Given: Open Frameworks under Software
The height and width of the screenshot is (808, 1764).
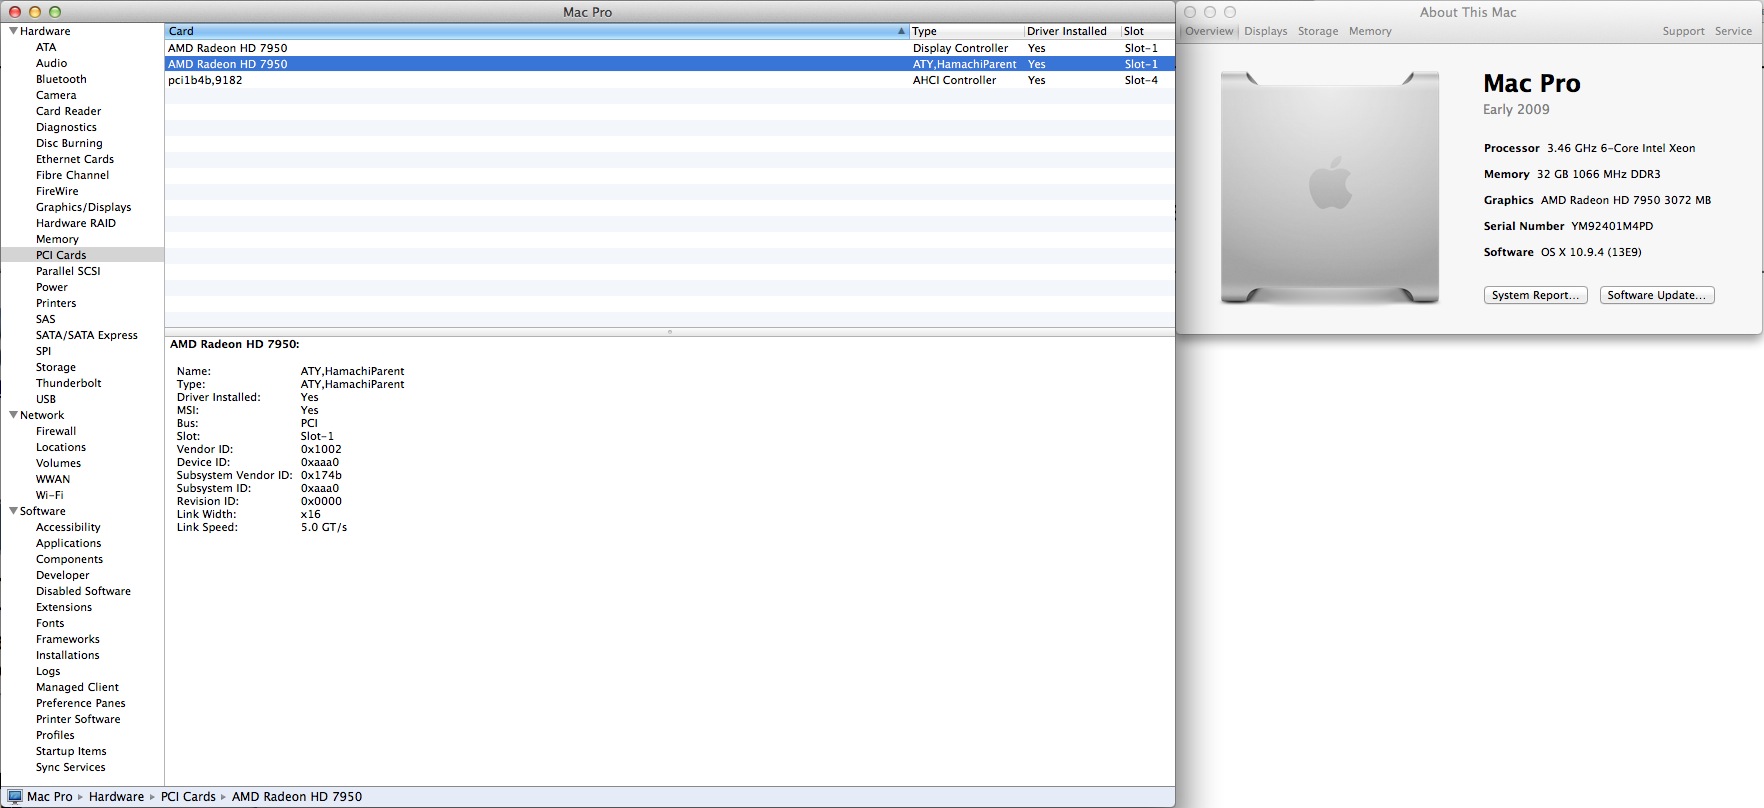Looking at the screenshot, I should pos(68,639).
